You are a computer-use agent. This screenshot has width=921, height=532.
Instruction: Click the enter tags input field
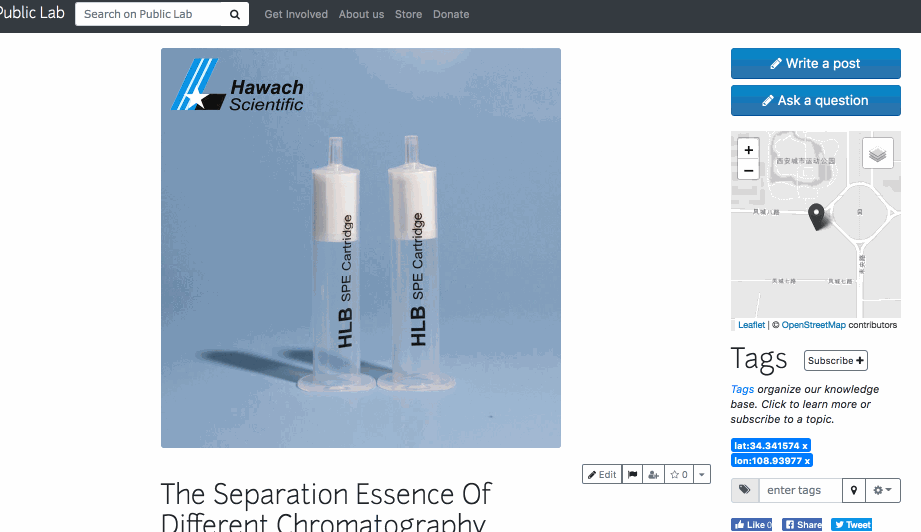800,490
